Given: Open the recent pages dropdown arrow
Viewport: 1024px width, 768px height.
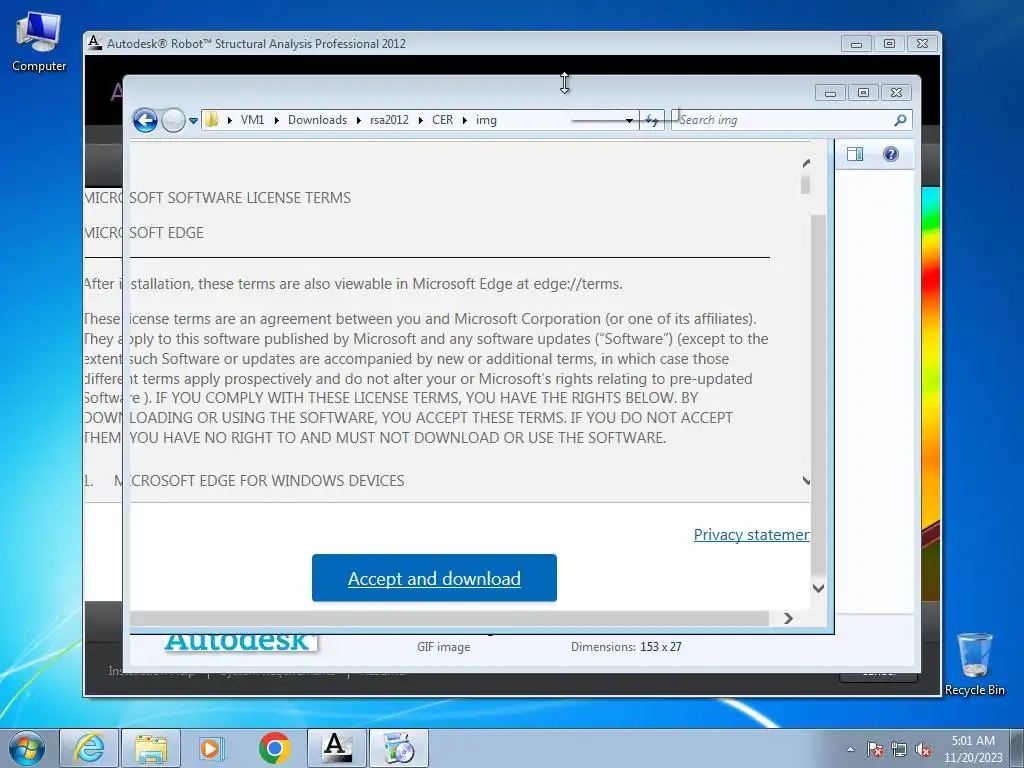Looking at the screenshot, I should click(193, 121).
